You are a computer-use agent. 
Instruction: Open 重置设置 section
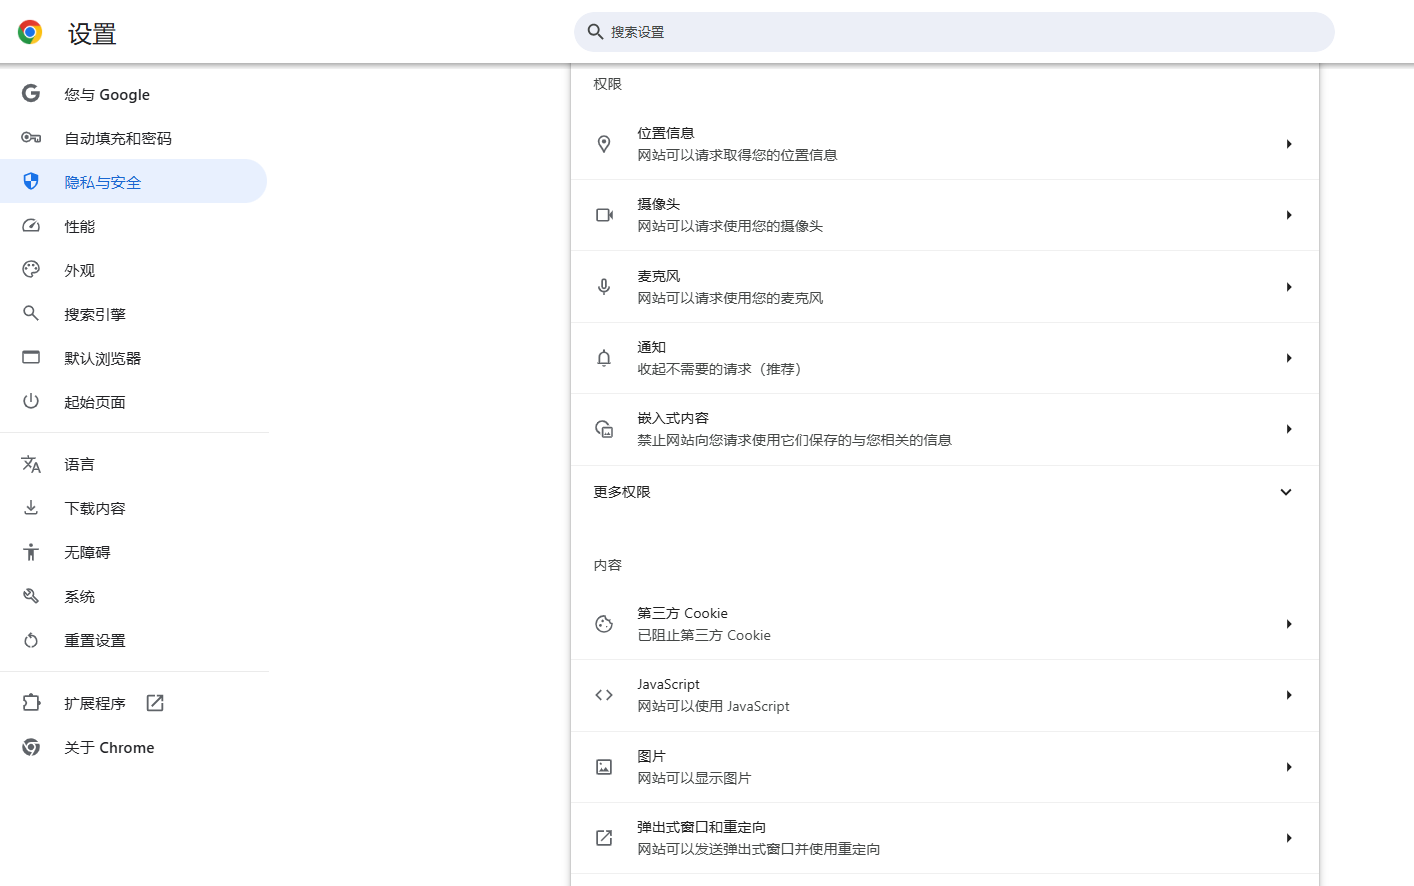(x=133, y=640)
